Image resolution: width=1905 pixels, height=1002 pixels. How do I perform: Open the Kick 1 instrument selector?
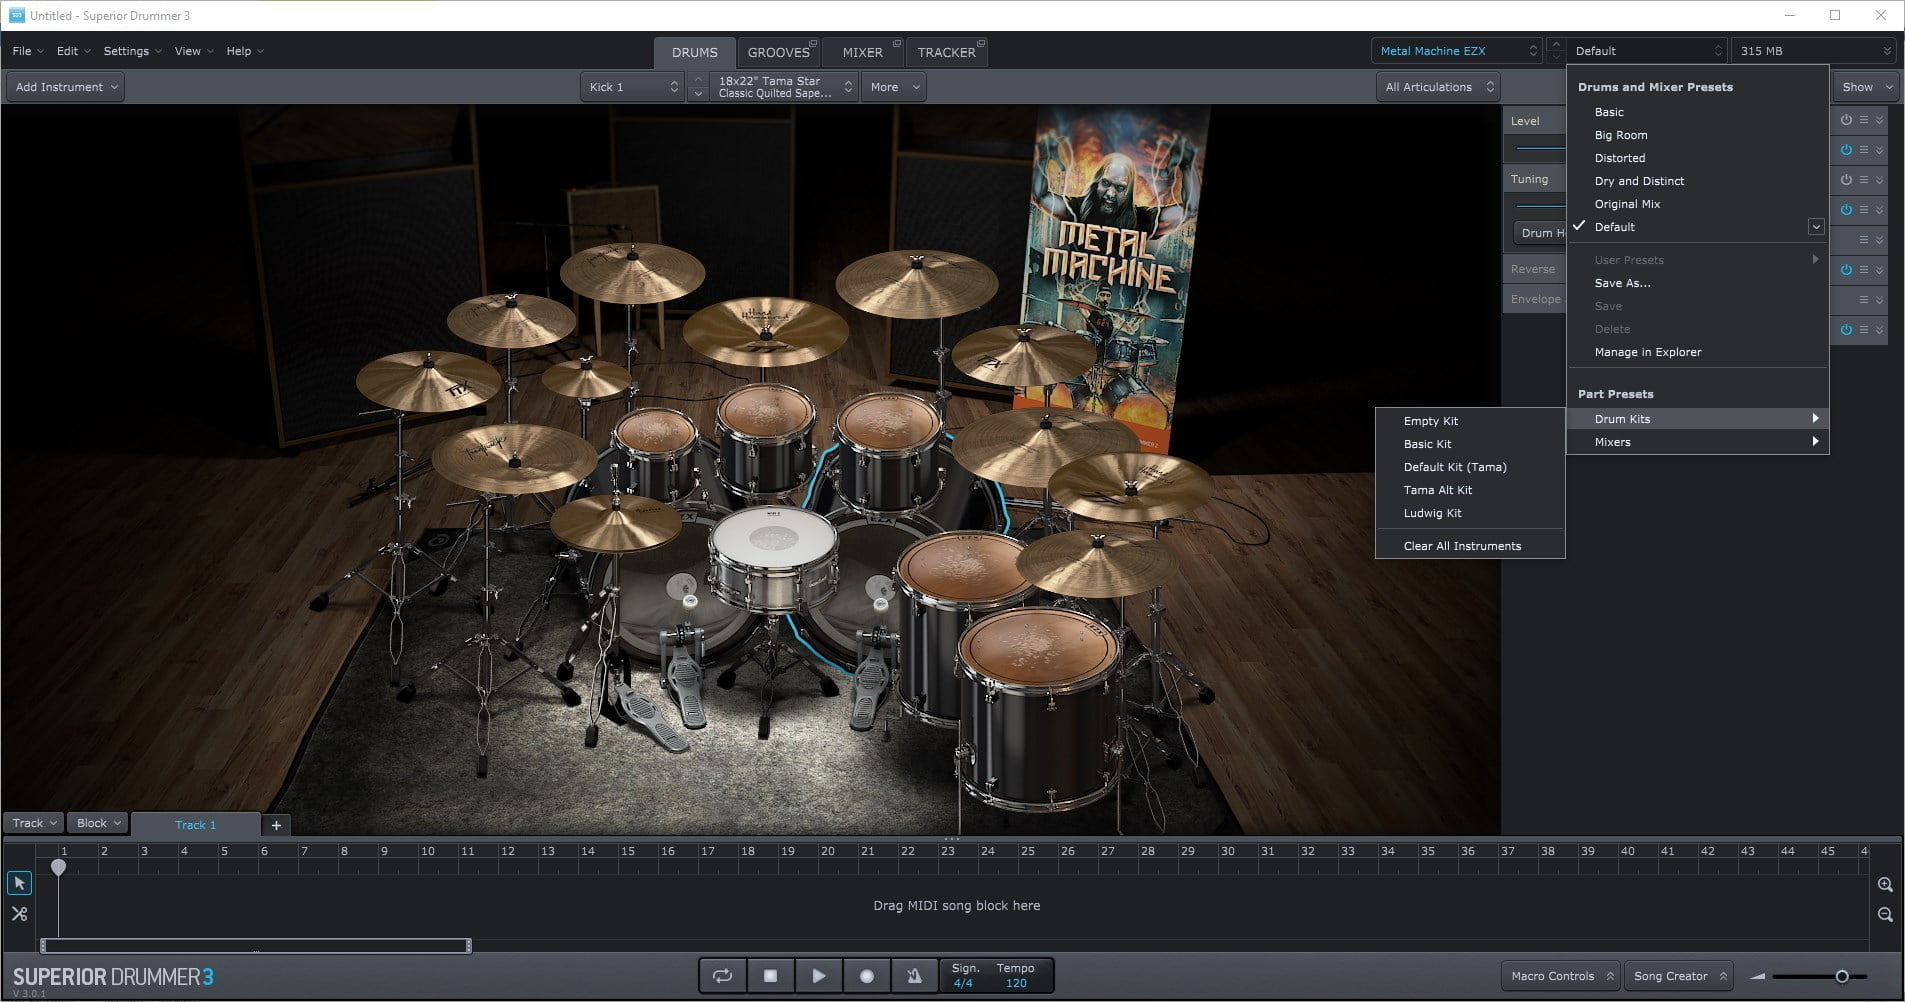633,87
